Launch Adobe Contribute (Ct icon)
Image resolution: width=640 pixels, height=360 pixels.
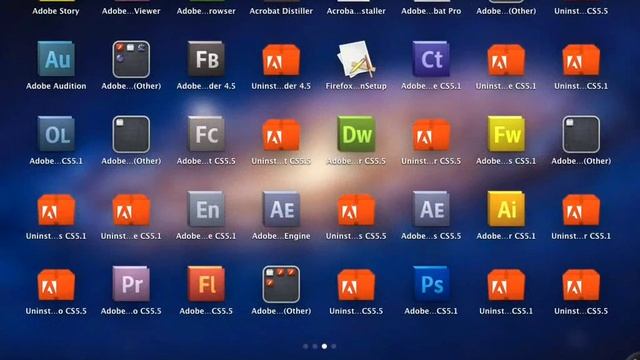[x=431, y=59]
